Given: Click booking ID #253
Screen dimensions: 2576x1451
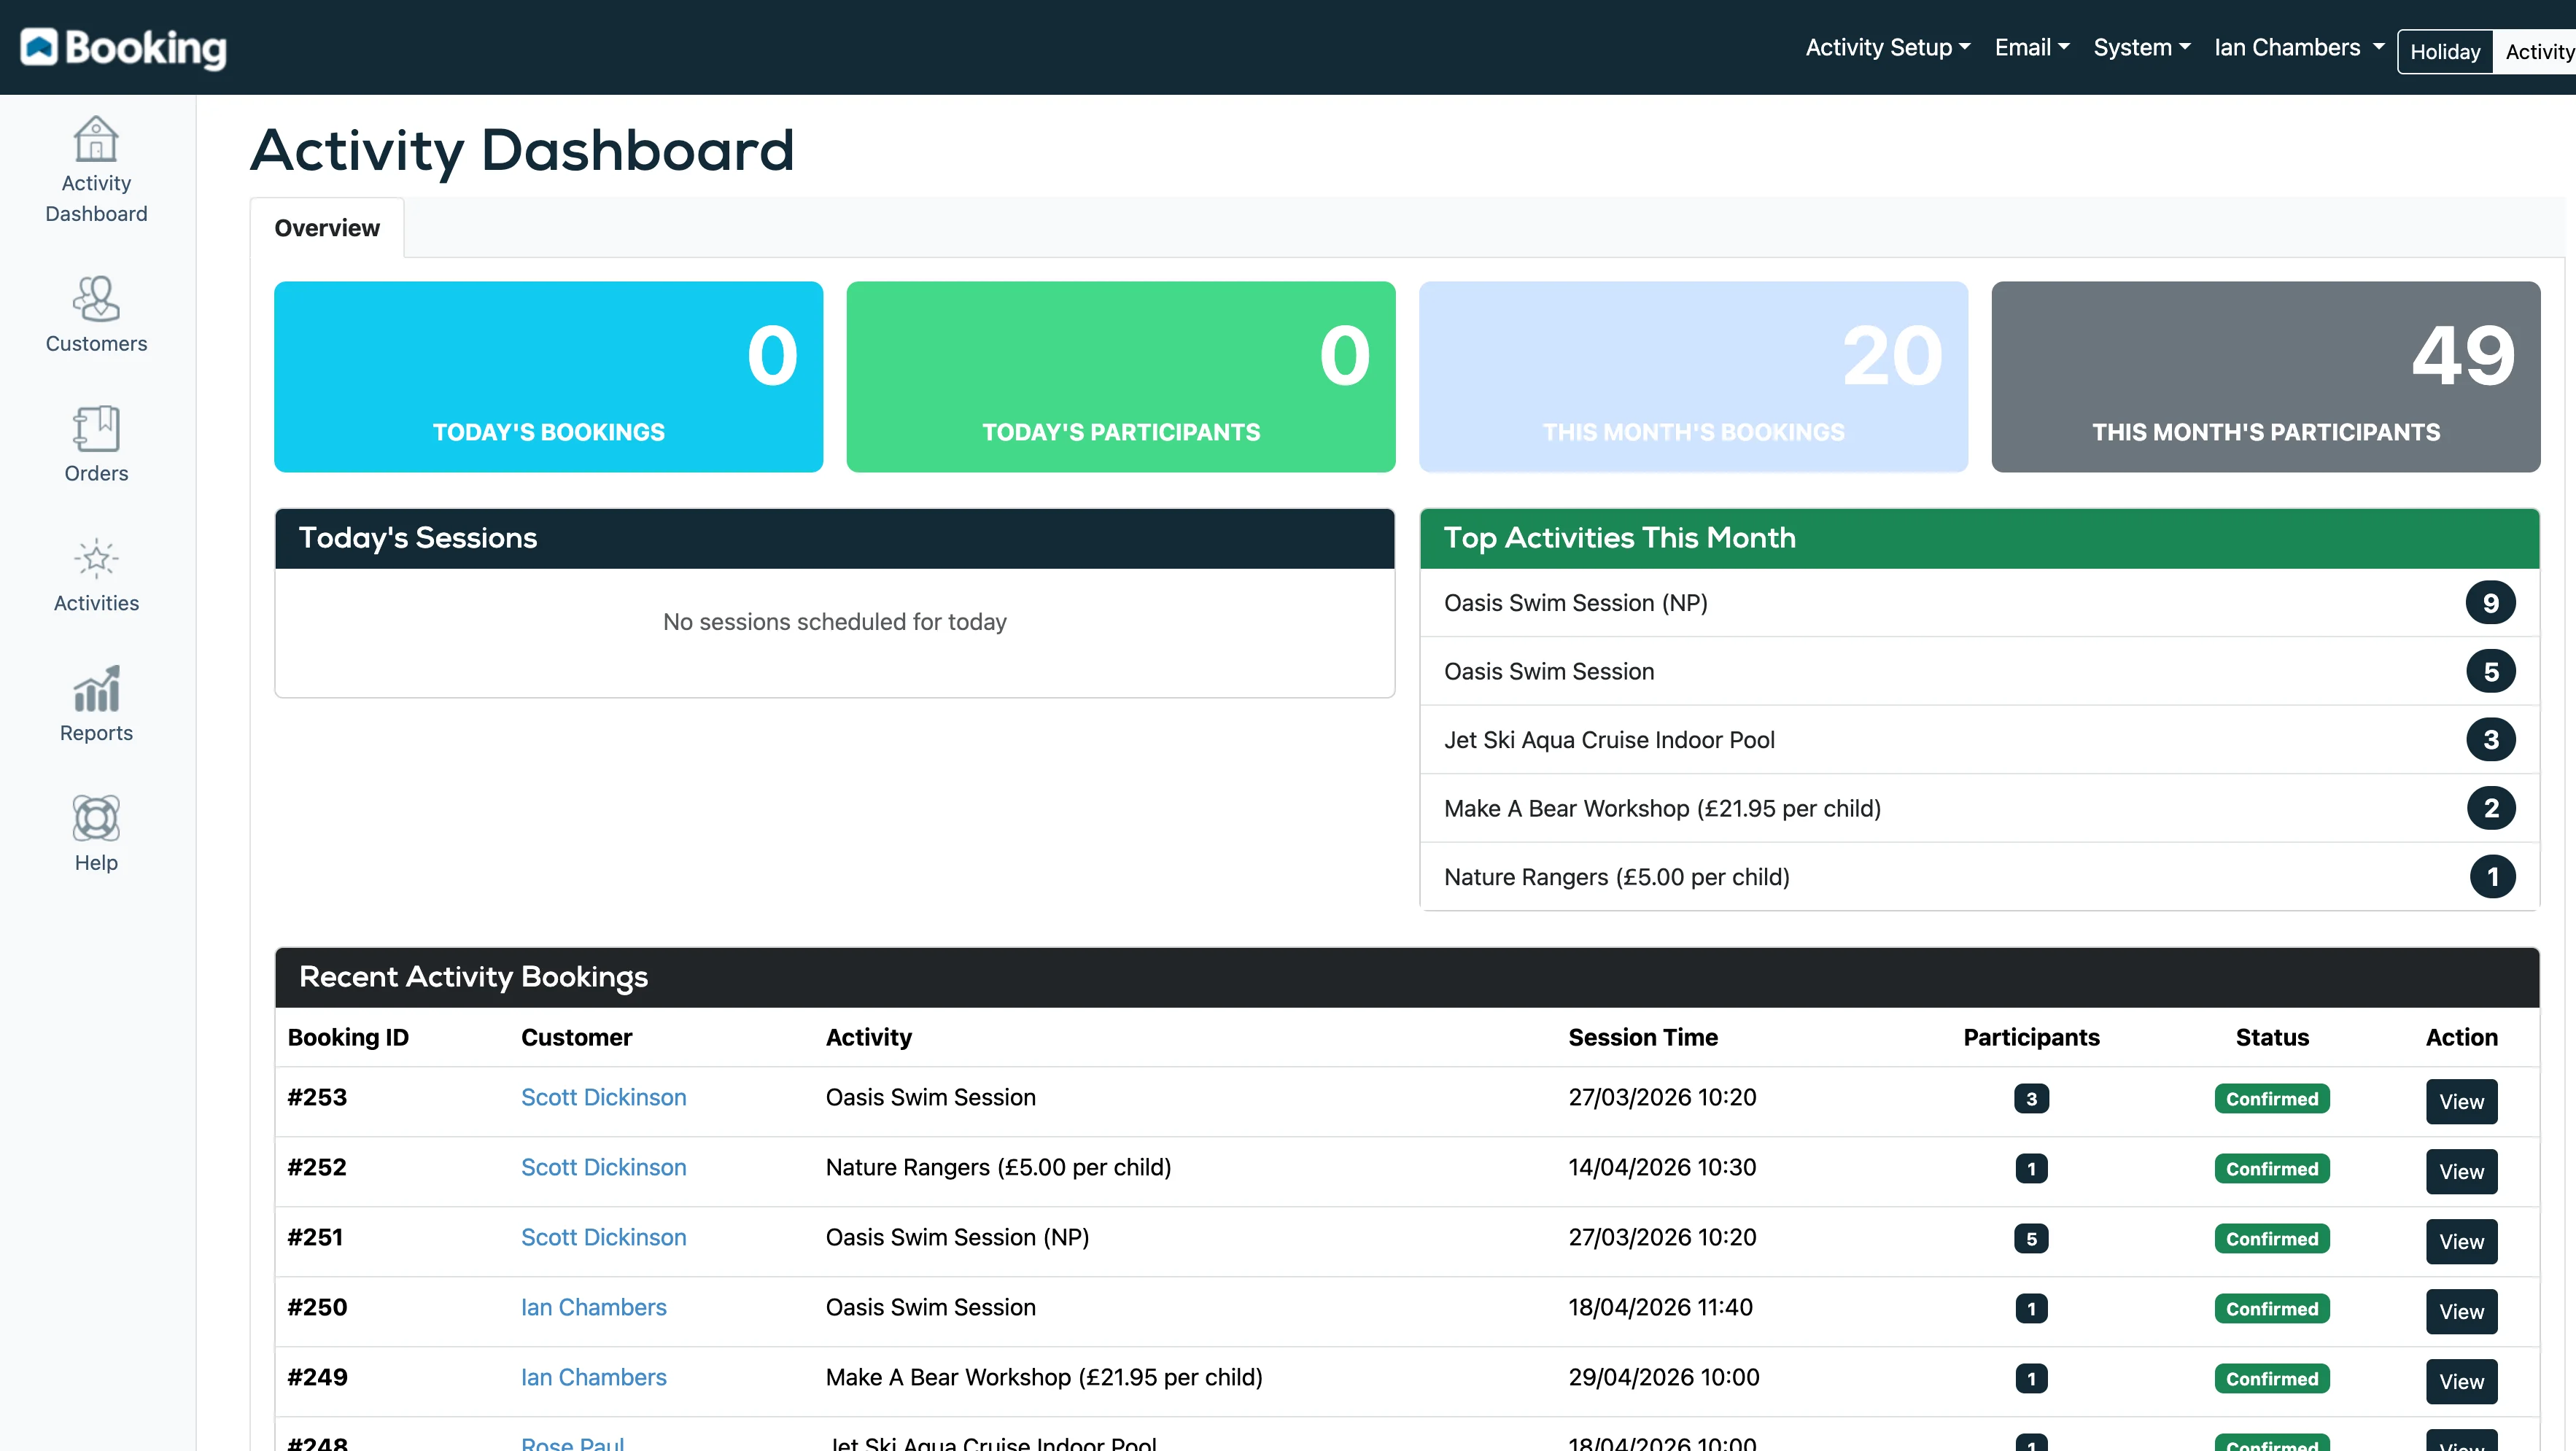Looking at the screenshot, I should pos(317,1097).
